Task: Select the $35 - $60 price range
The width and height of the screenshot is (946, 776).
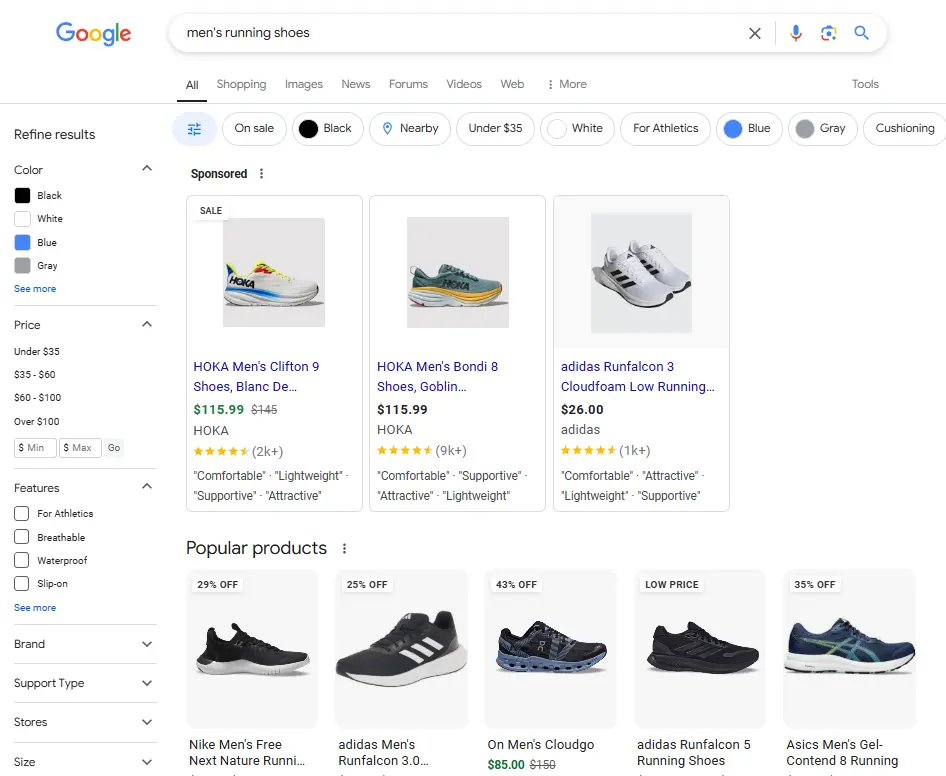Action: pyautogui.click(x=34, y=375)
